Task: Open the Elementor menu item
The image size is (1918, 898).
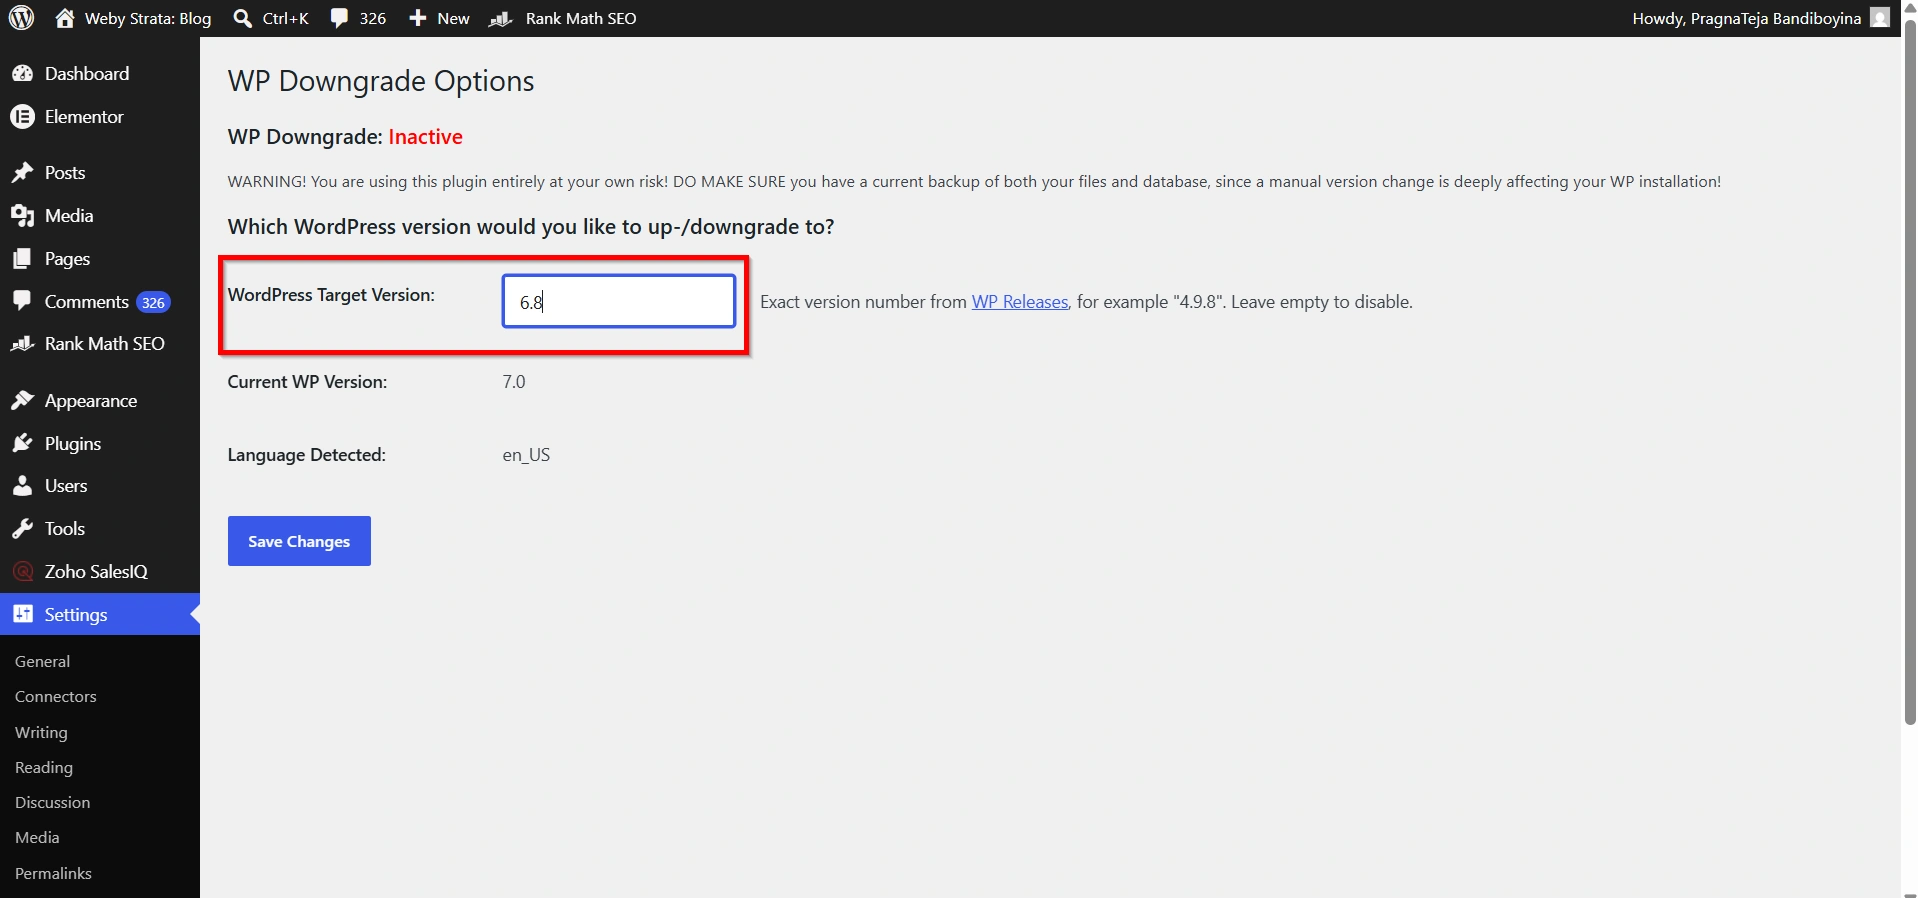Action: (100, 117)
